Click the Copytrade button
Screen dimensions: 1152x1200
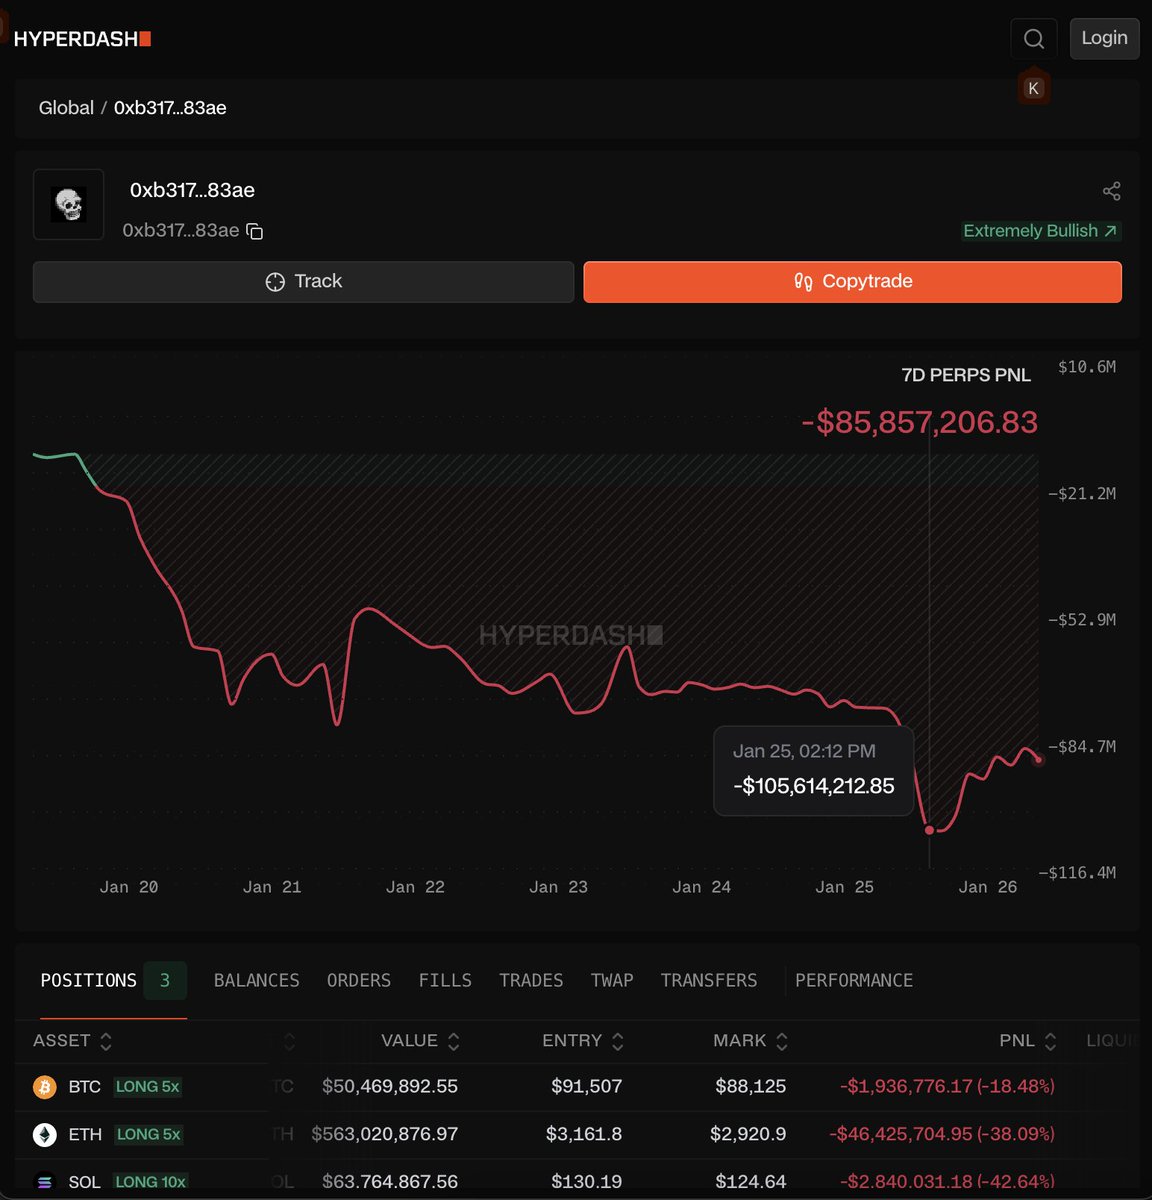click(x=852, y=282)
